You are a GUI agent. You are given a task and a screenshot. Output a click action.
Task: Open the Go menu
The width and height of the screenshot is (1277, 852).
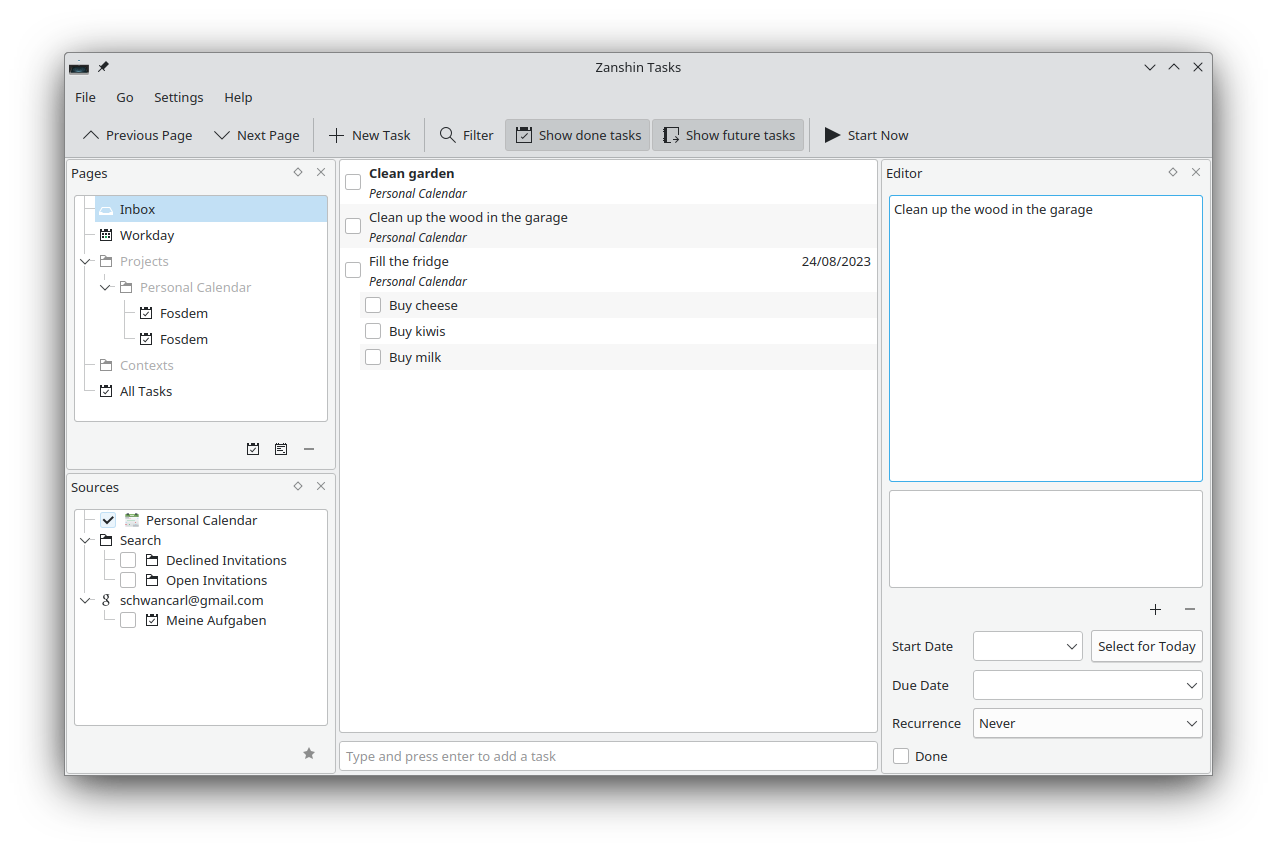point(125,97)
